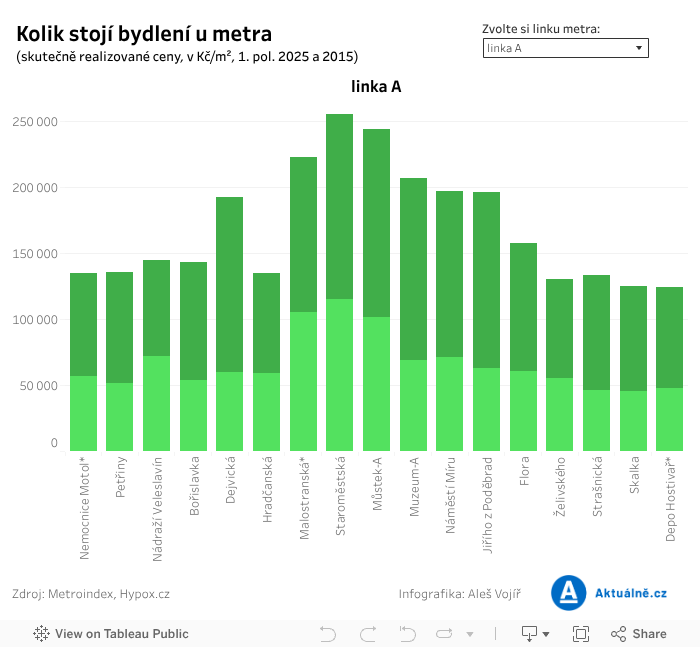This screenshot has width=700, height=647.
Task: Click the 'Flora' axis label
Action: point(525,471)
